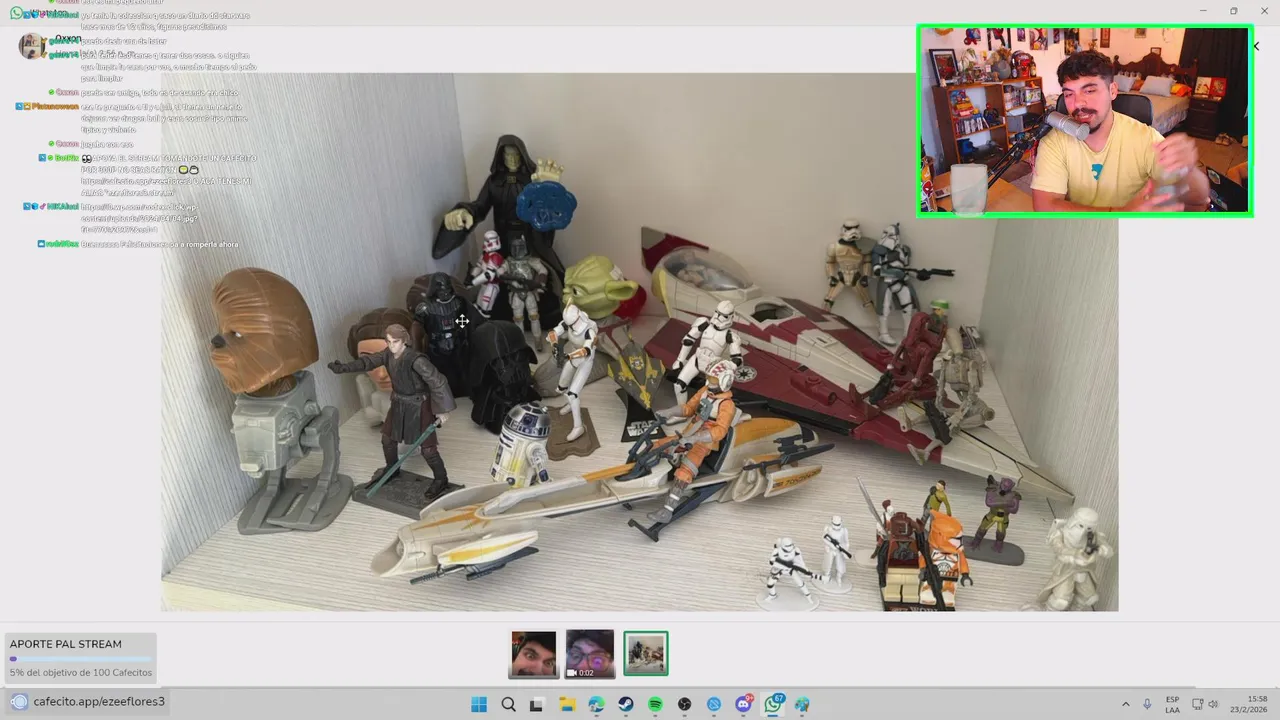The width and height of the screenshot is (1280, 720).
Task: Open File Explorer from the taskbar
Action: (x=566, y=704)
